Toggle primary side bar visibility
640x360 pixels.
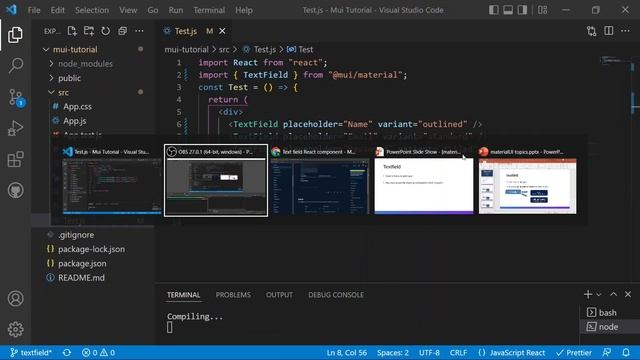(493, 10)
